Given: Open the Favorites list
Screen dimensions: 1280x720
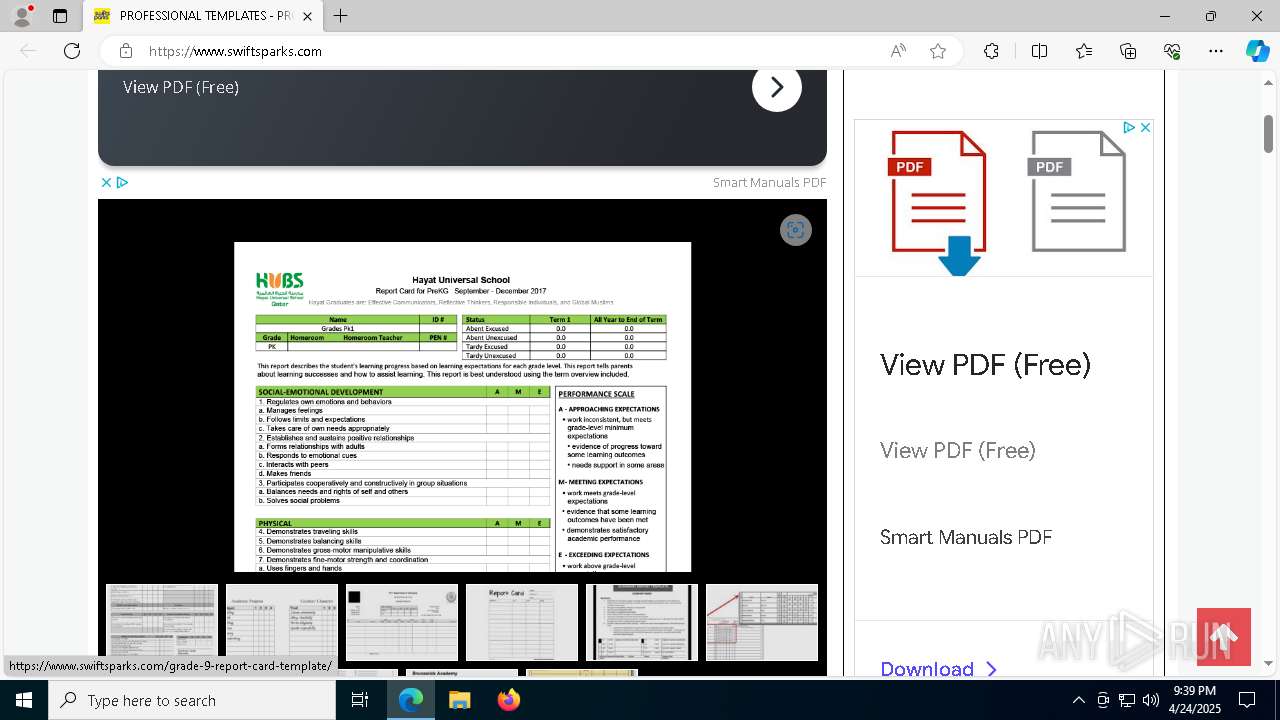Looking at the screenshot, I should [x=1084, y=51].
